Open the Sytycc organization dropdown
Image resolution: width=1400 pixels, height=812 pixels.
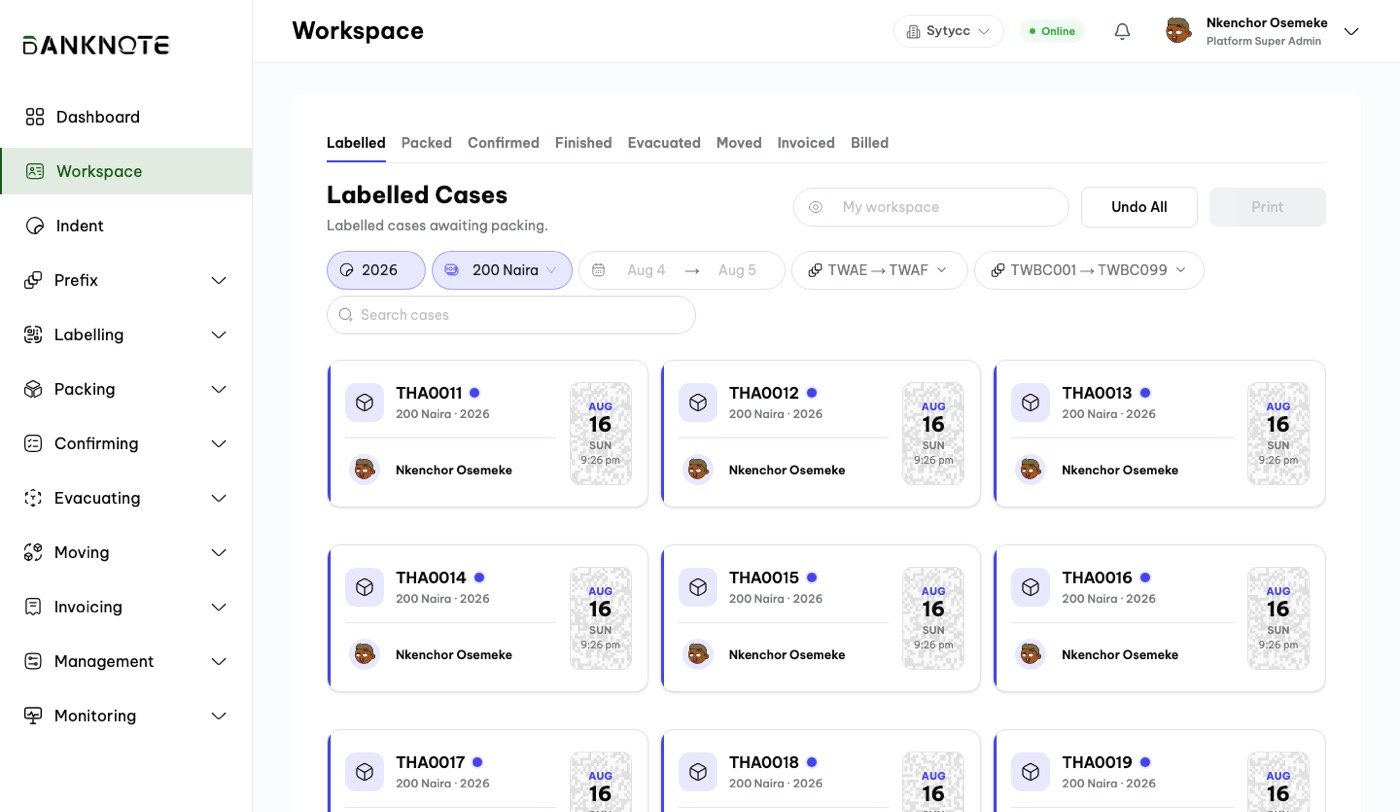[948, 31]
